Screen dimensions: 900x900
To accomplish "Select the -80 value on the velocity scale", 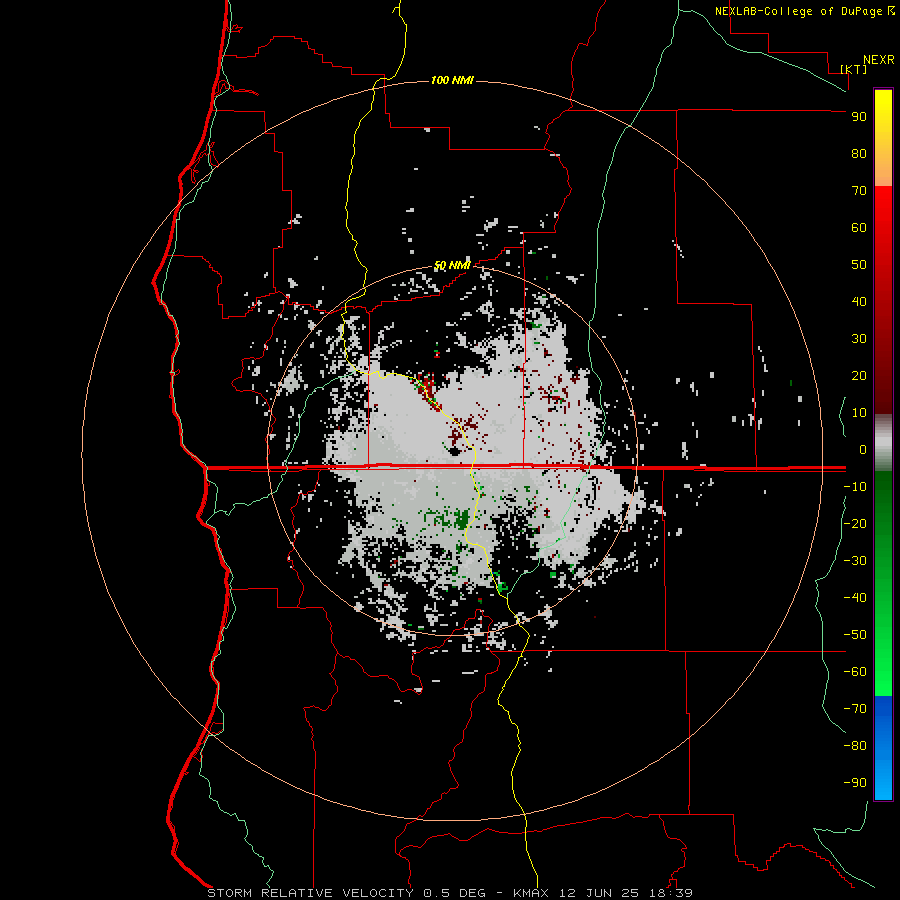I will [x=855, y=746].
